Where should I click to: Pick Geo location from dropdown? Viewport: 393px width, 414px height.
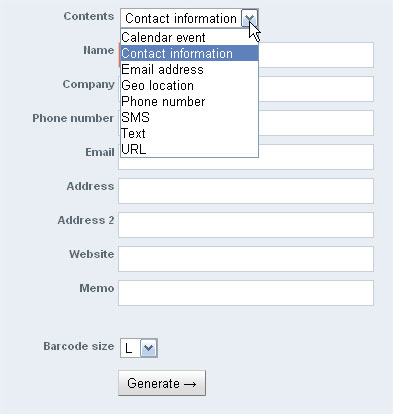tap(189, 85)
